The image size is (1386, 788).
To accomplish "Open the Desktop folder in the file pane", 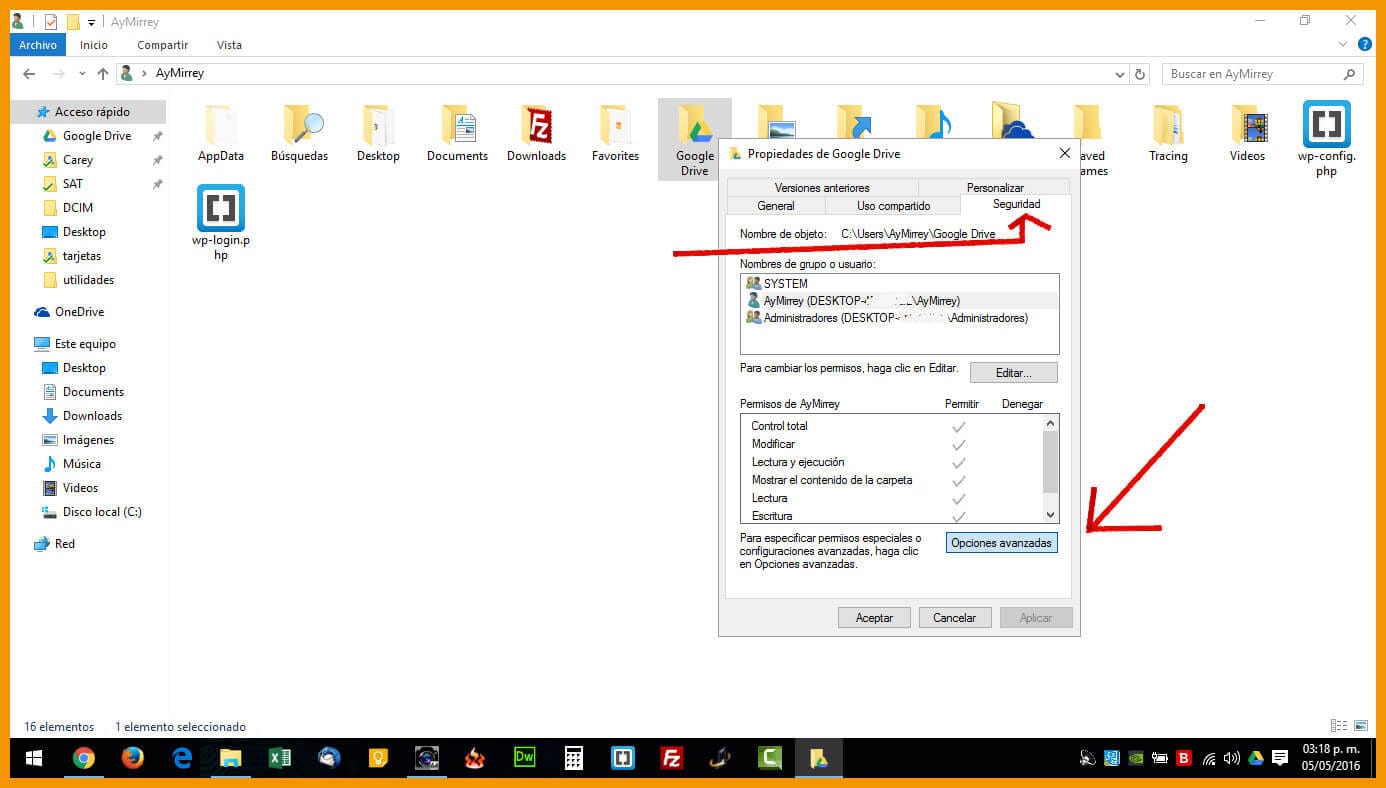I will pos(378,133).
